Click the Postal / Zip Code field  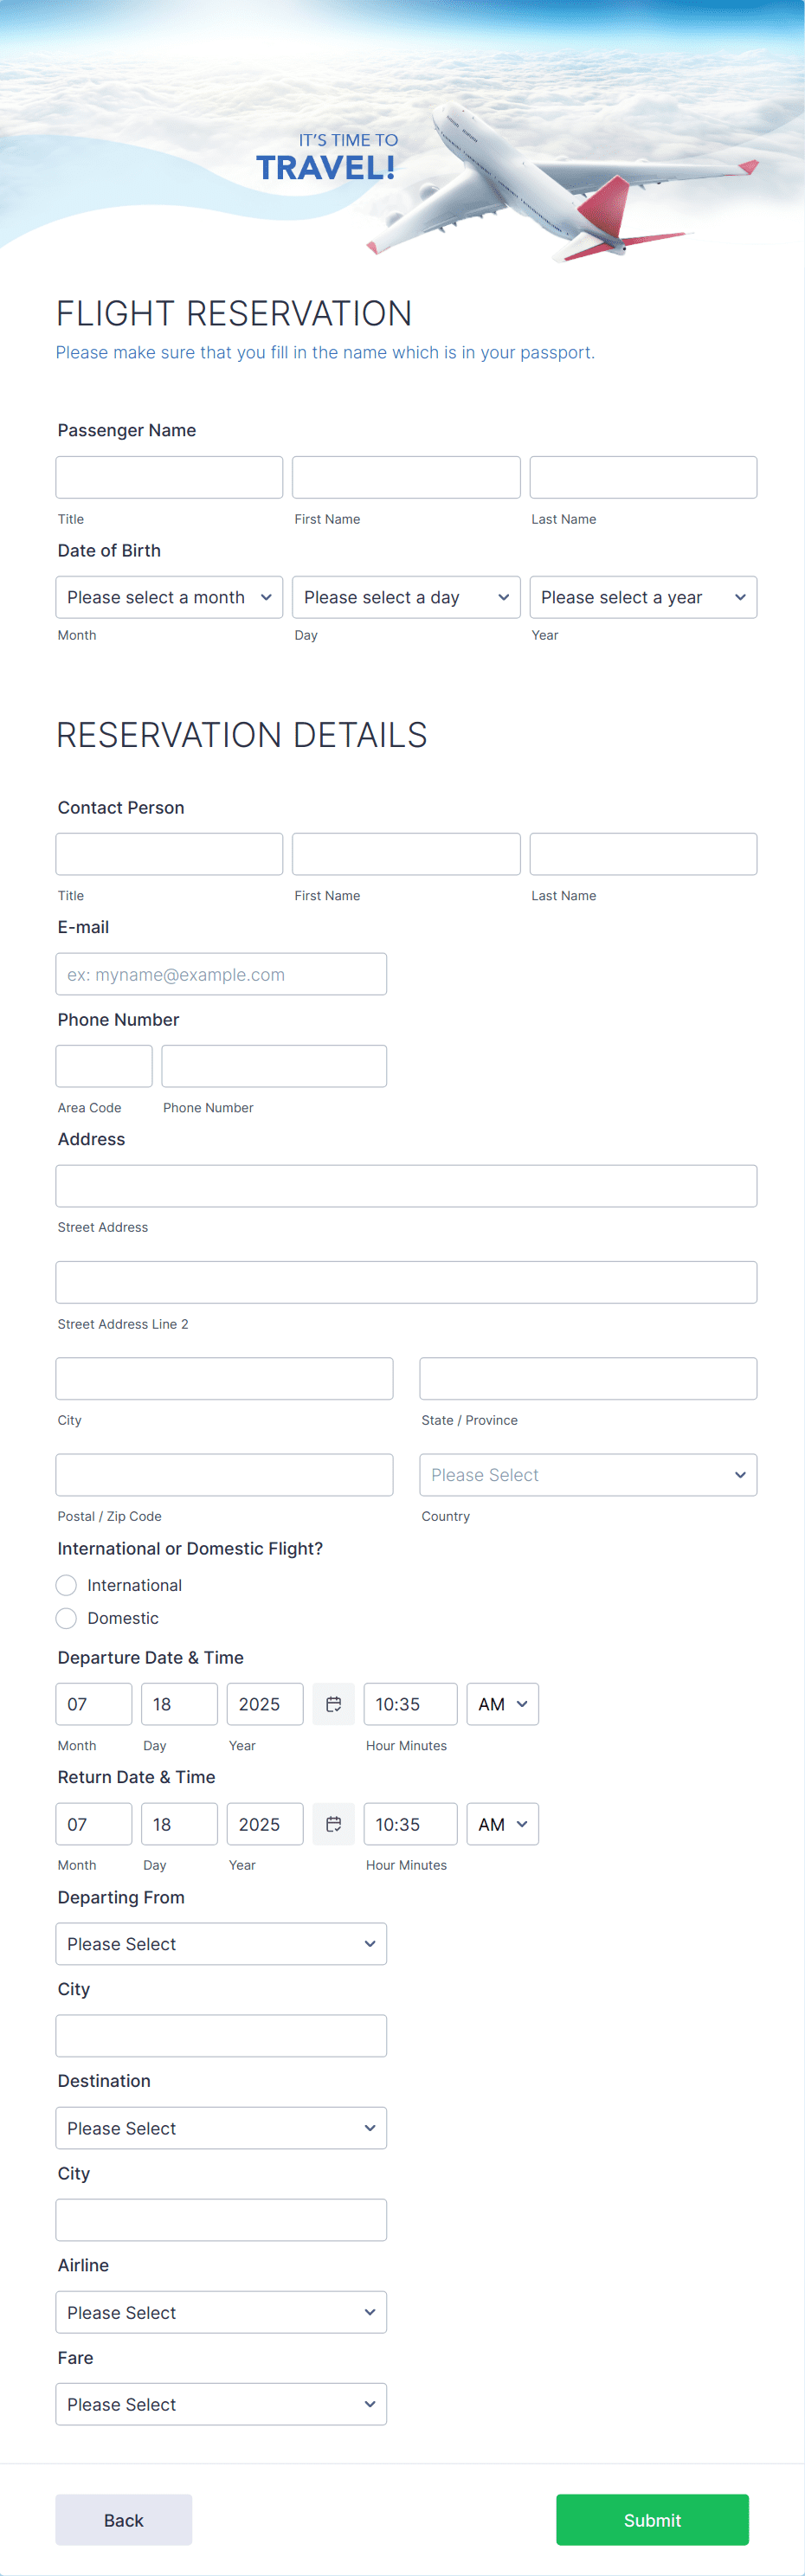pos(224,1474)
